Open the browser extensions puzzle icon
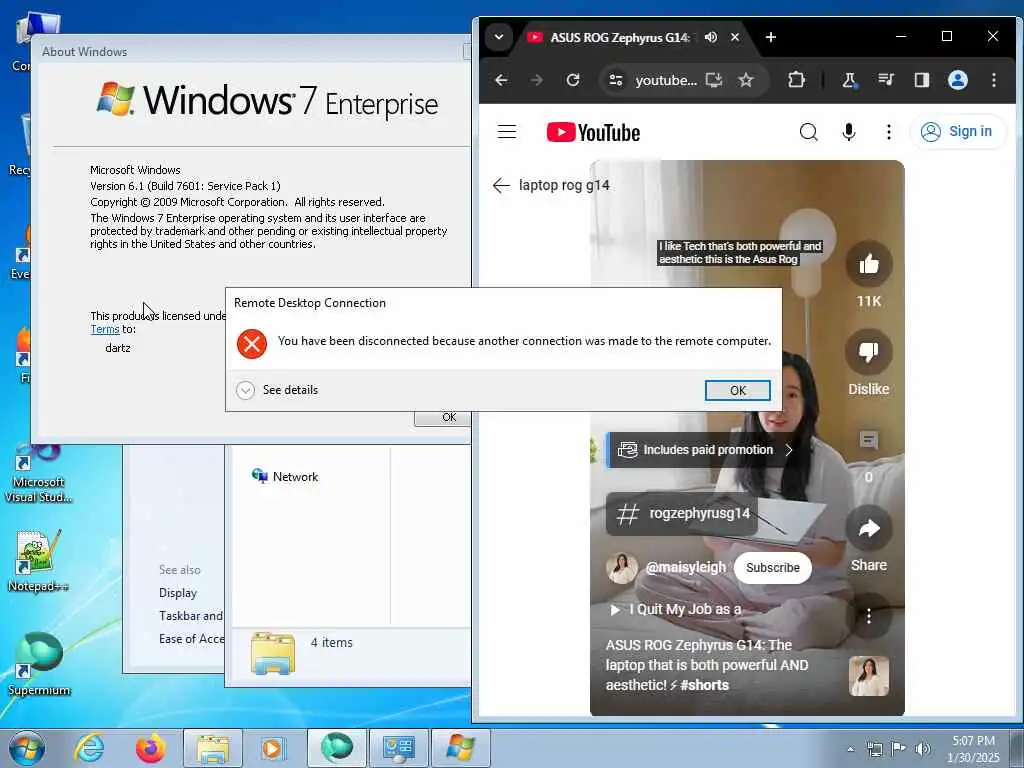Image resolution: width=1024 pixels, height=768 pixels. 796,80
